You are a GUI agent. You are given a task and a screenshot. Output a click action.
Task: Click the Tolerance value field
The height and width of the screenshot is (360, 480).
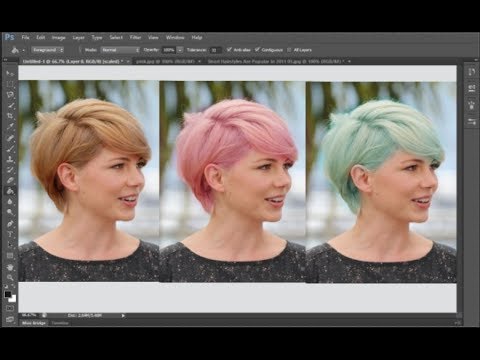tap(215, 50)
